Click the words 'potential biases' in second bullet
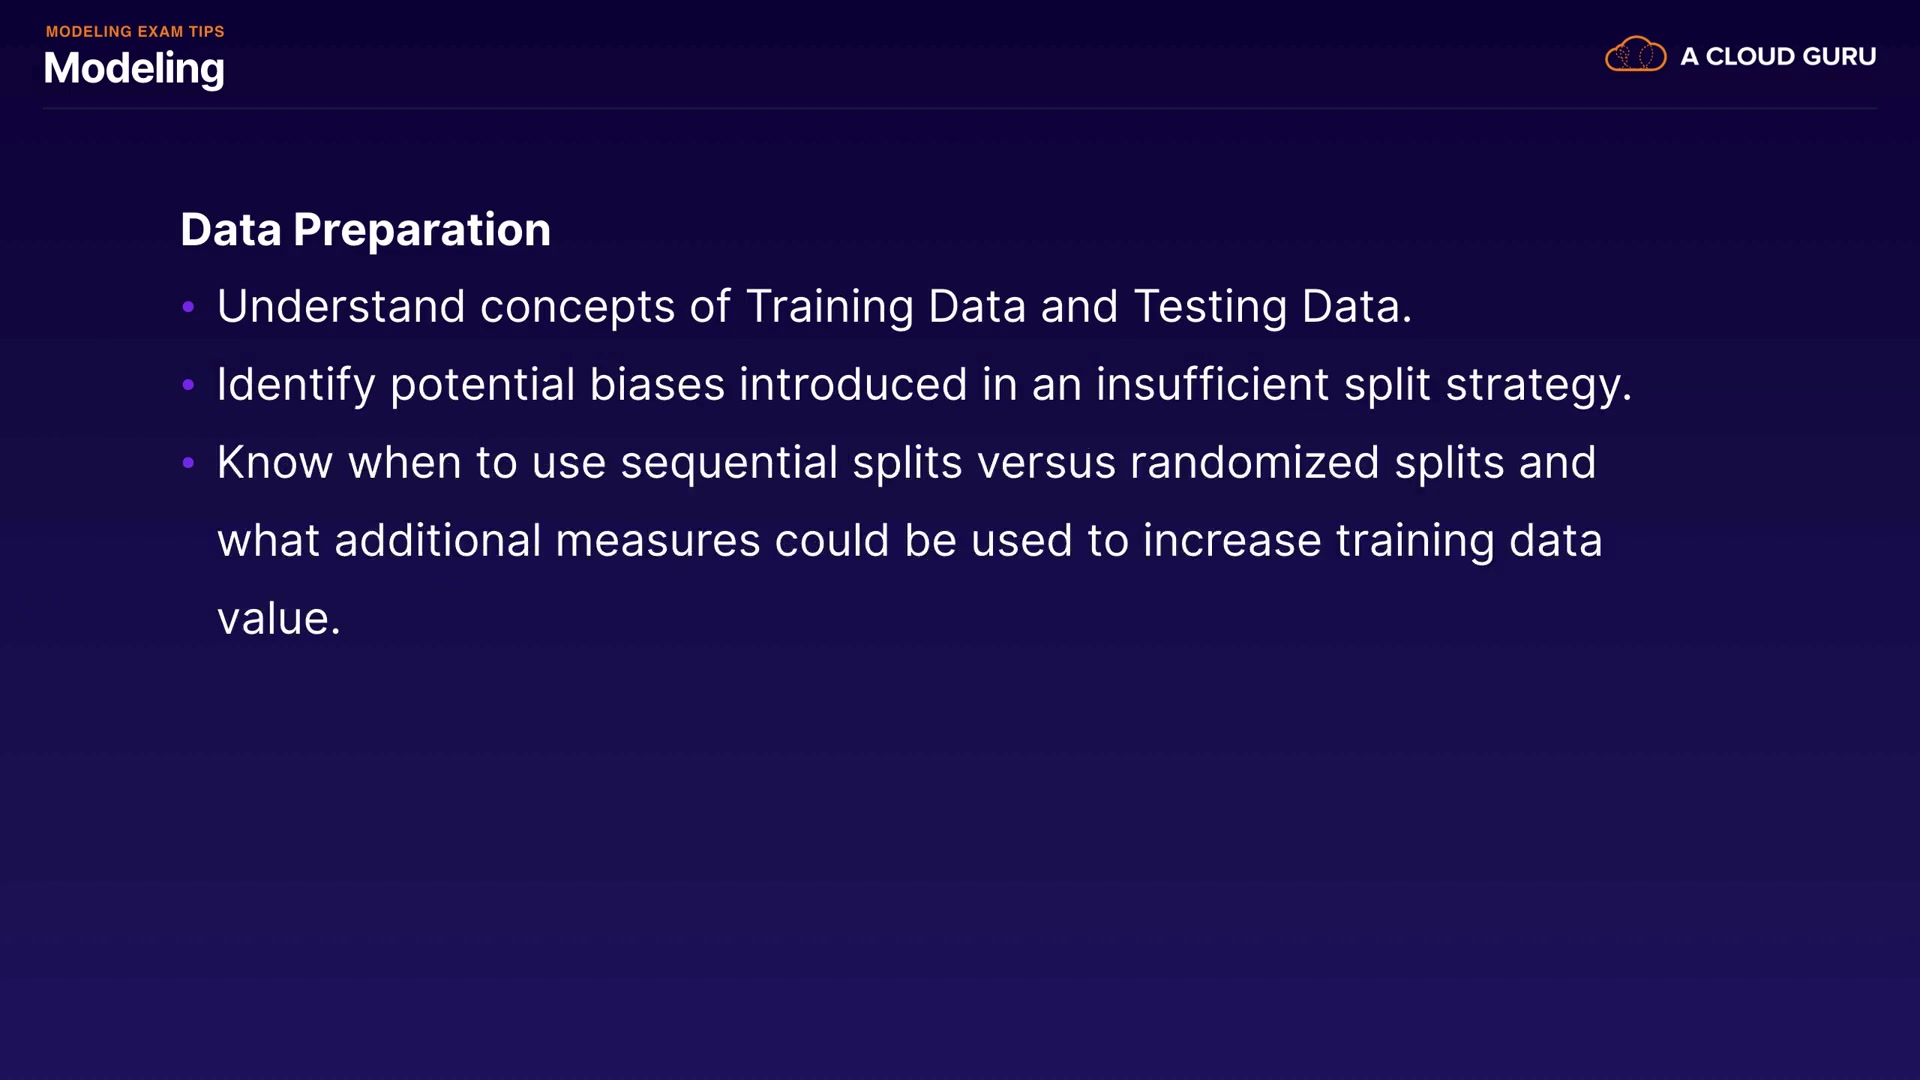 (x=557, y=385)
